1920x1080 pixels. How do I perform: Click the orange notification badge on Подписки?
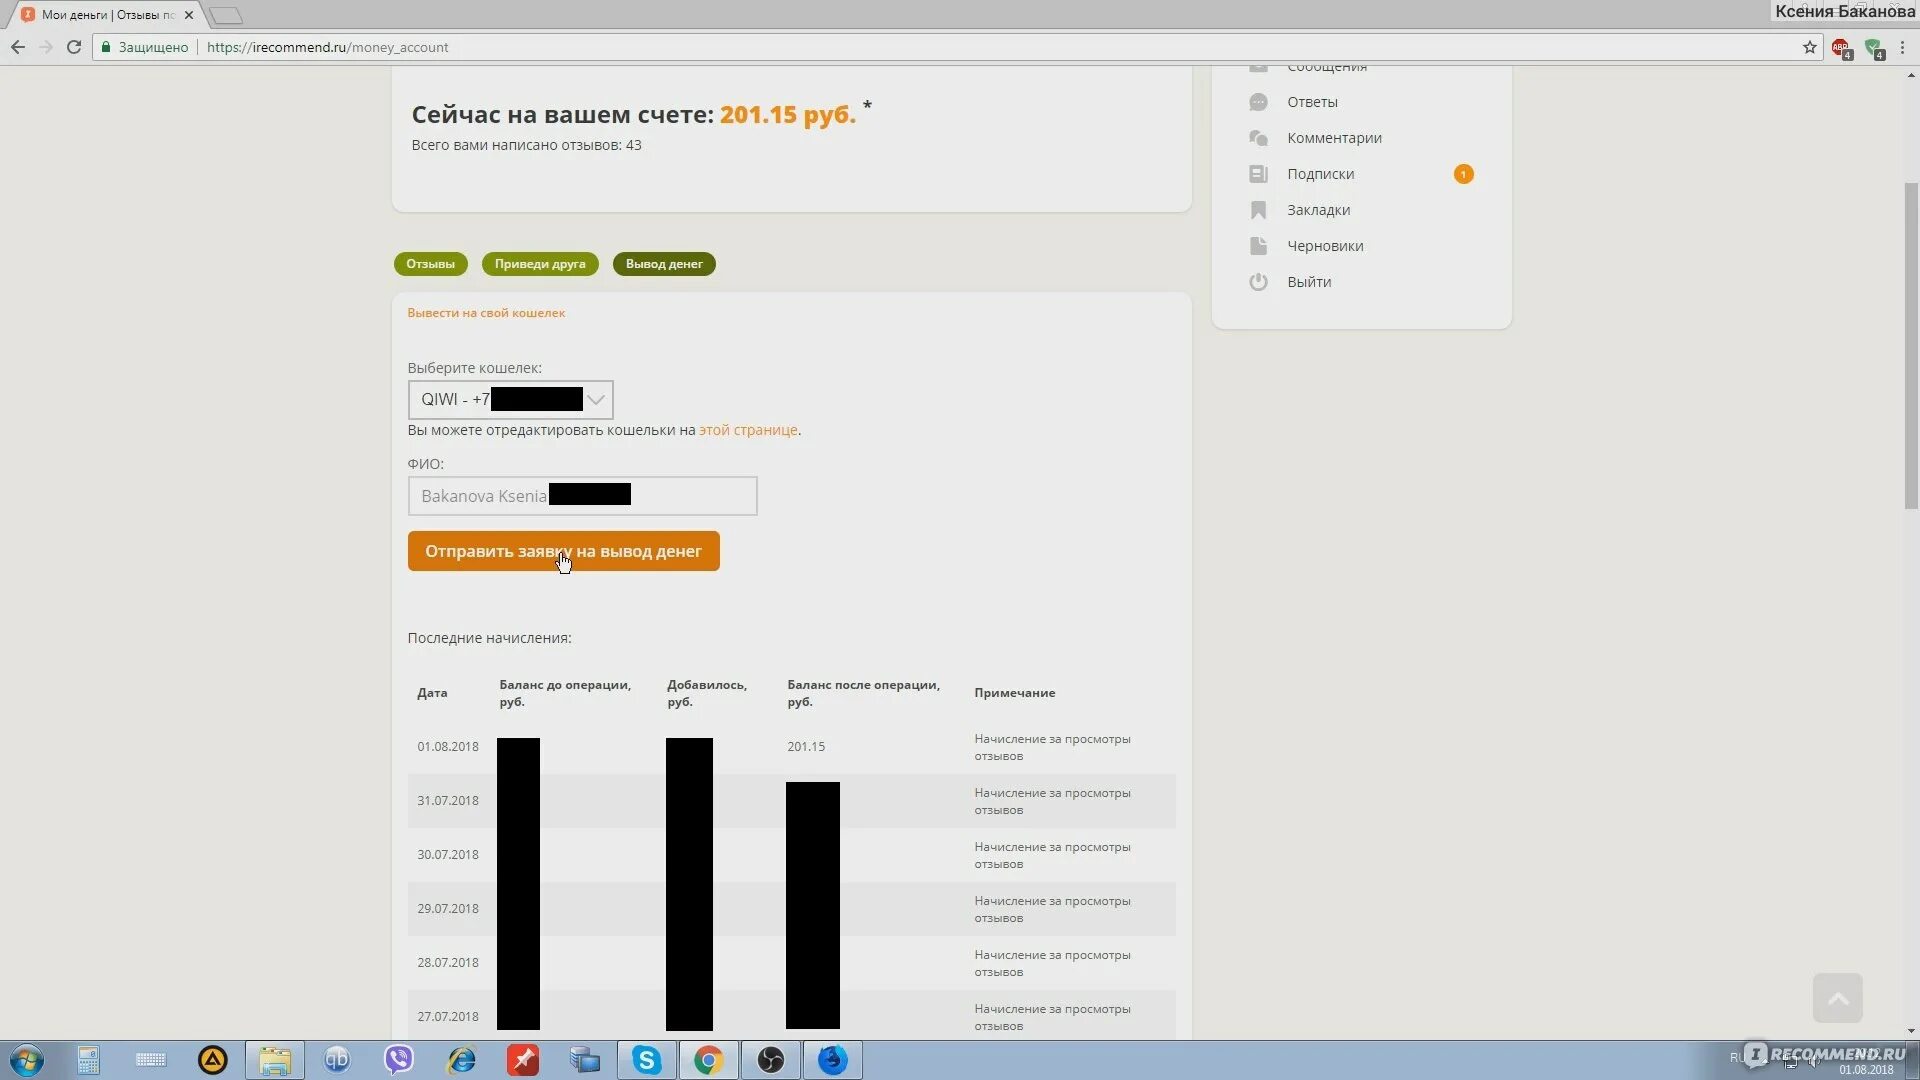click(1463, 174)
